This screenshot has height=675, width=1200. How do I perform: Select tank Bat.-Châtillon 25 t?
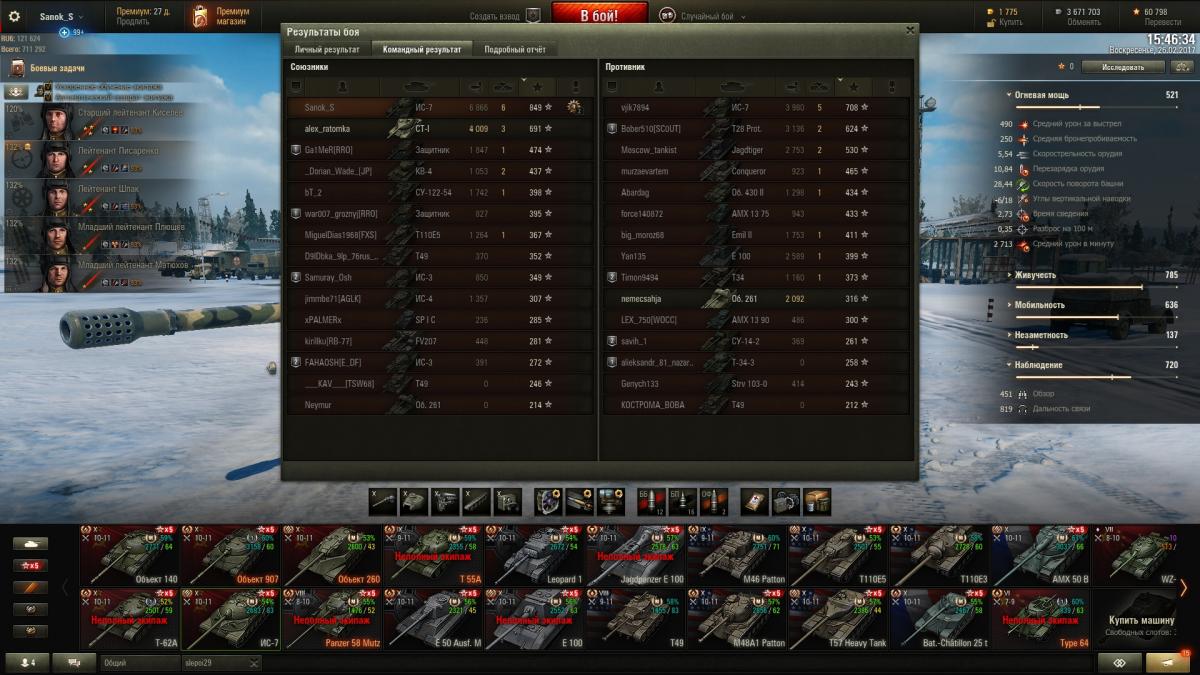click(x=939, y=618)
